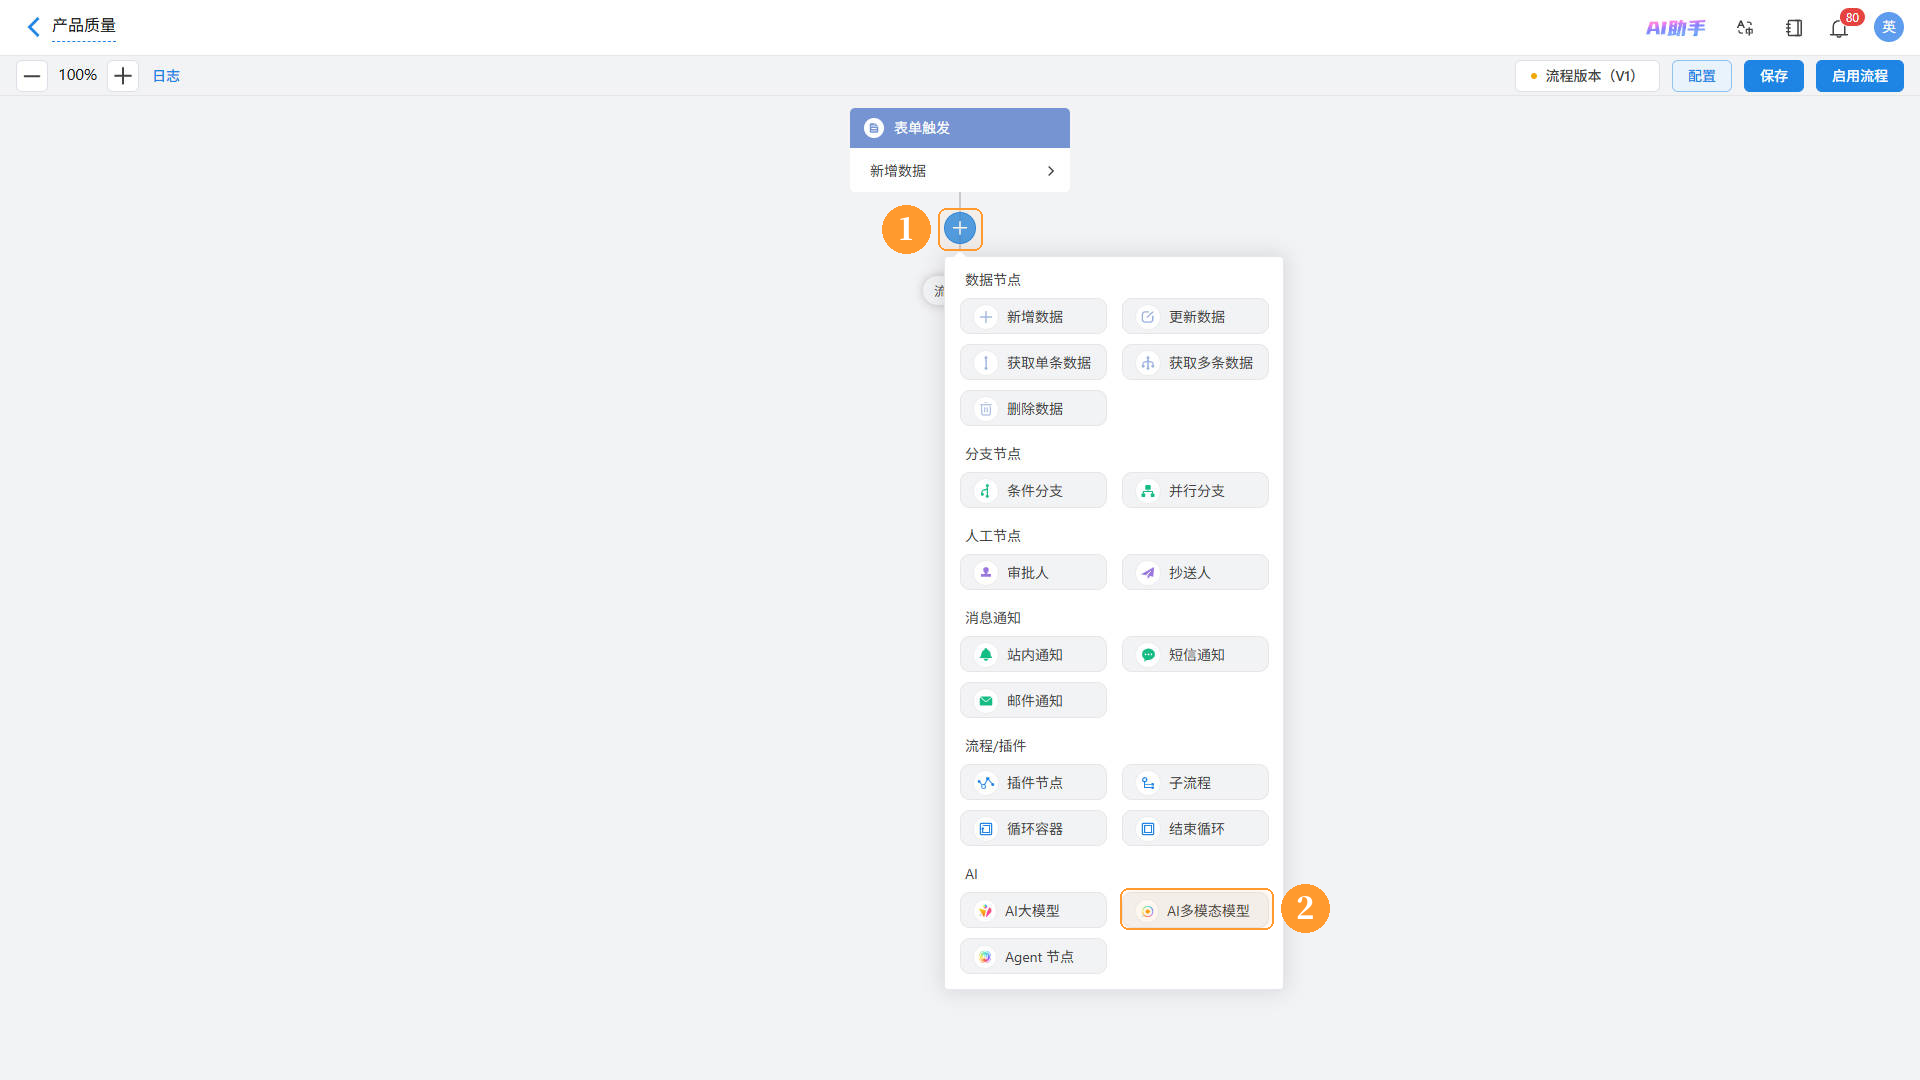
Task: Add a 循环容器 node
Action: (1034, 828)
